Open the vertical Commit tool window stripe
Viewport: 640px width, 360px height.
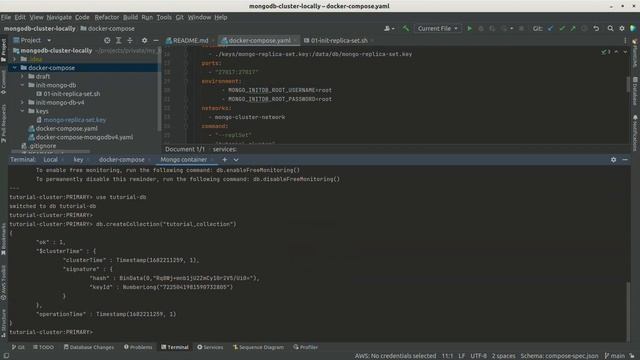[4, 82]
